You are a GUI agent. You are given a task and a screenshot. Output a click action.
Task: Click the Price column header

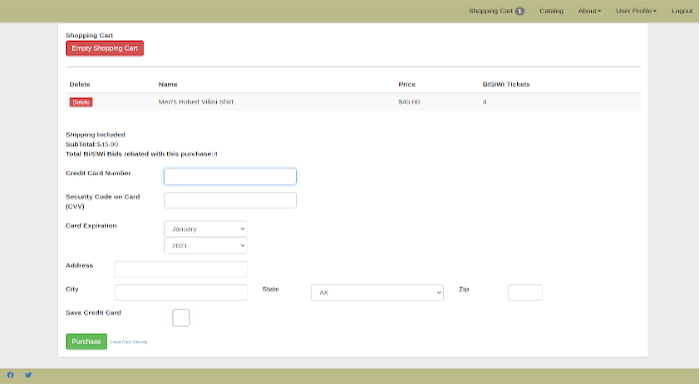(407, 84)
